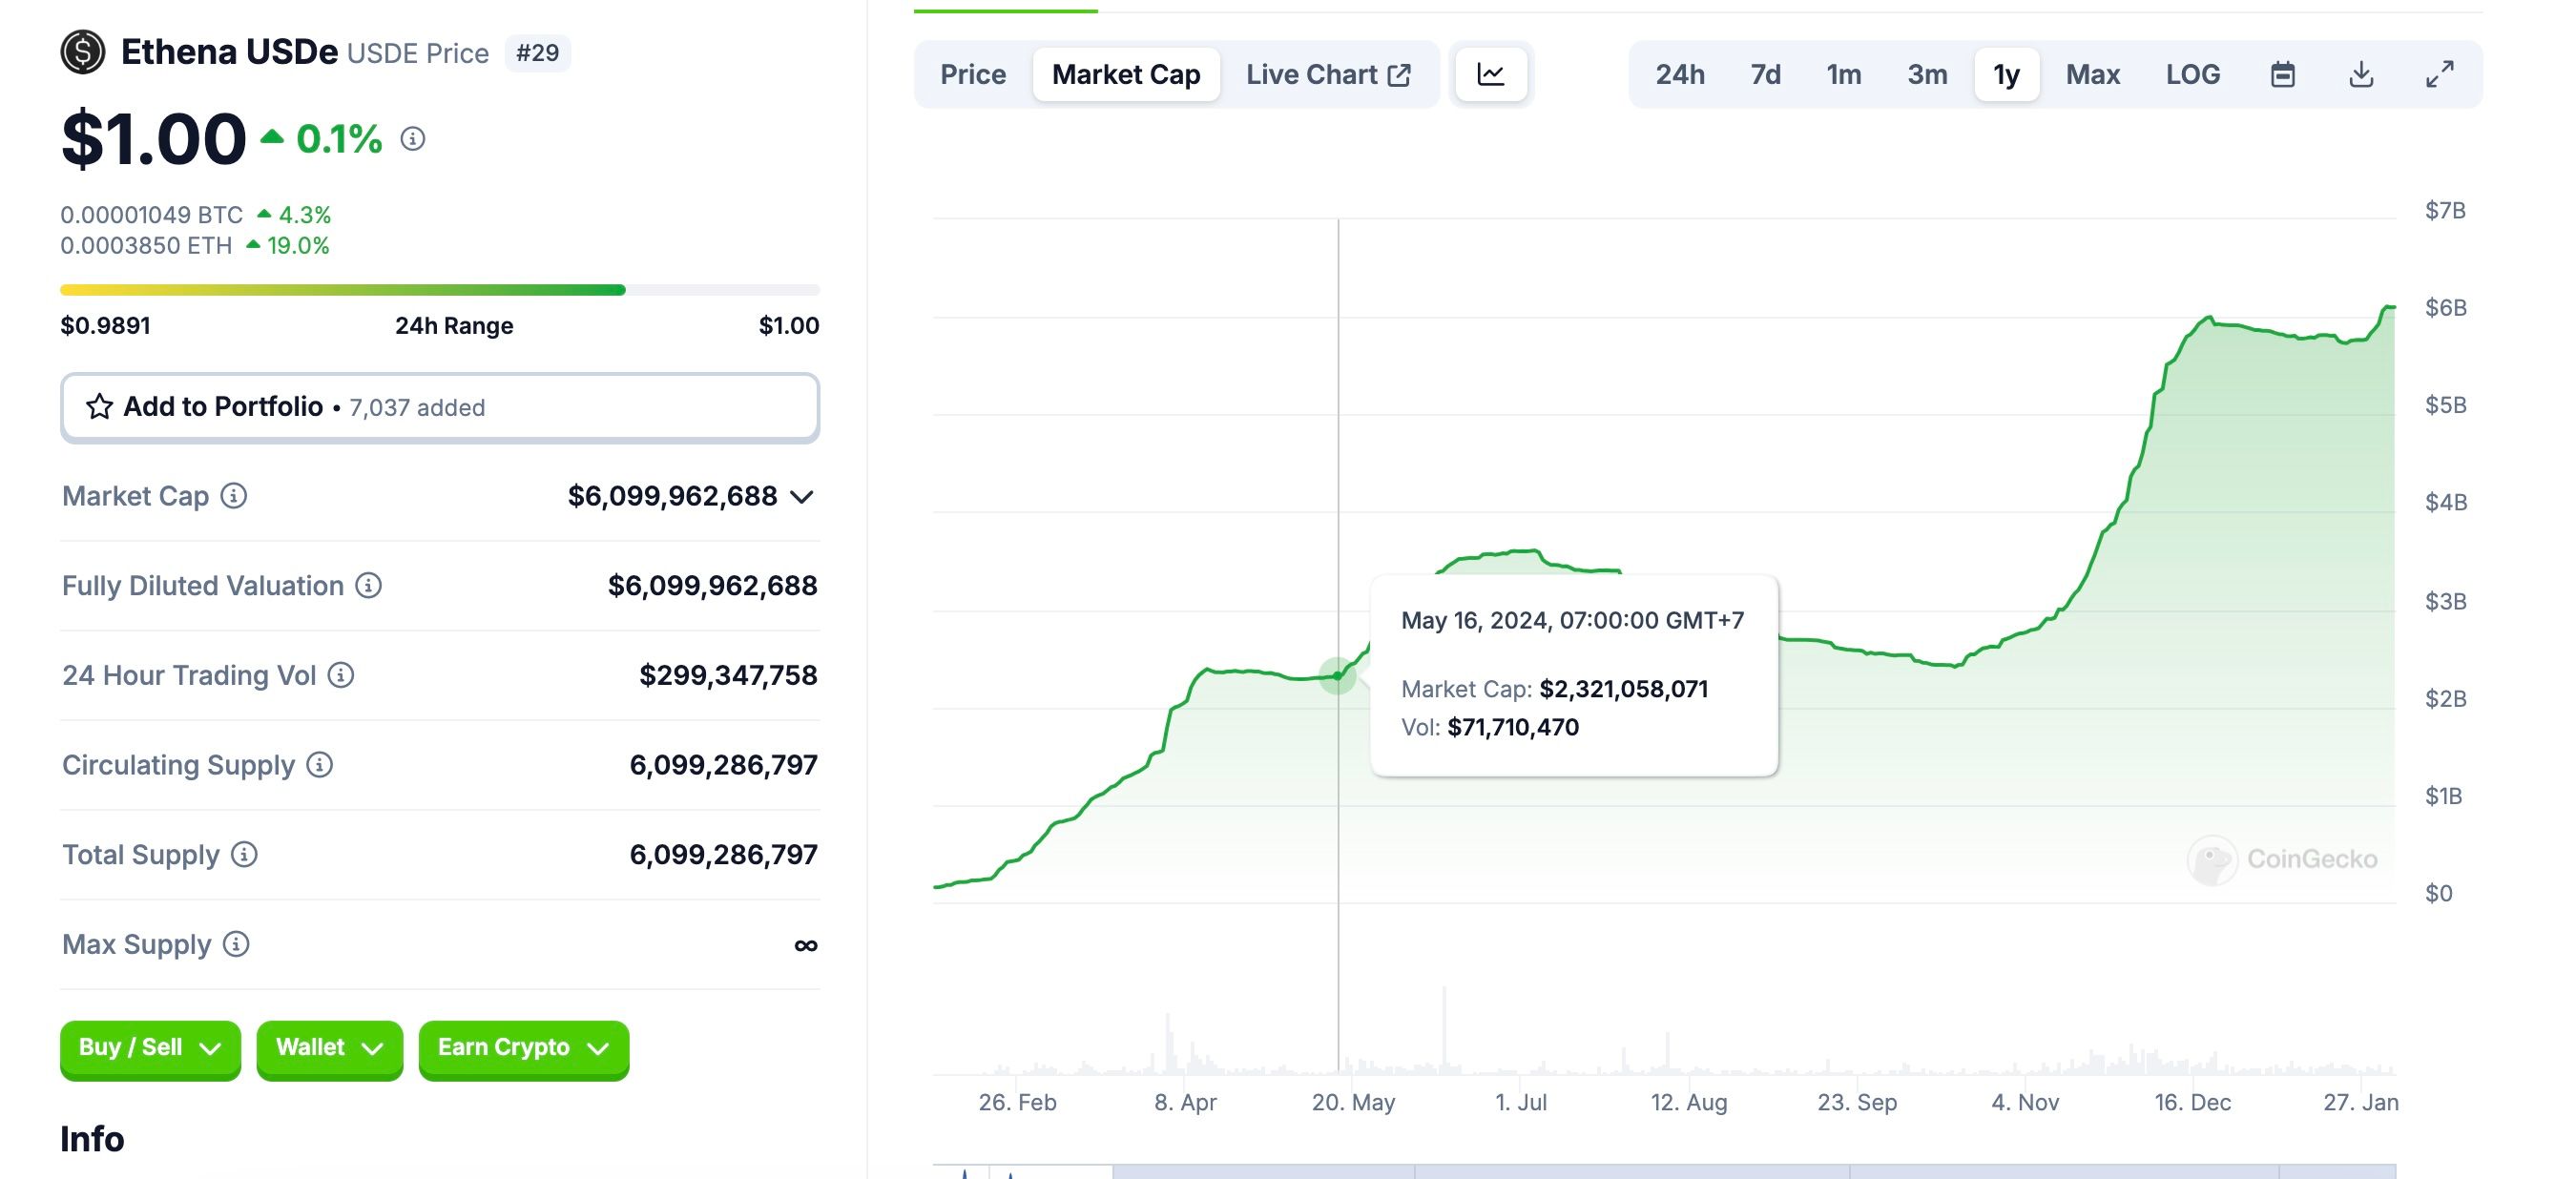
Task: Click the line chart type icon
Action: tap(1490, 74)
